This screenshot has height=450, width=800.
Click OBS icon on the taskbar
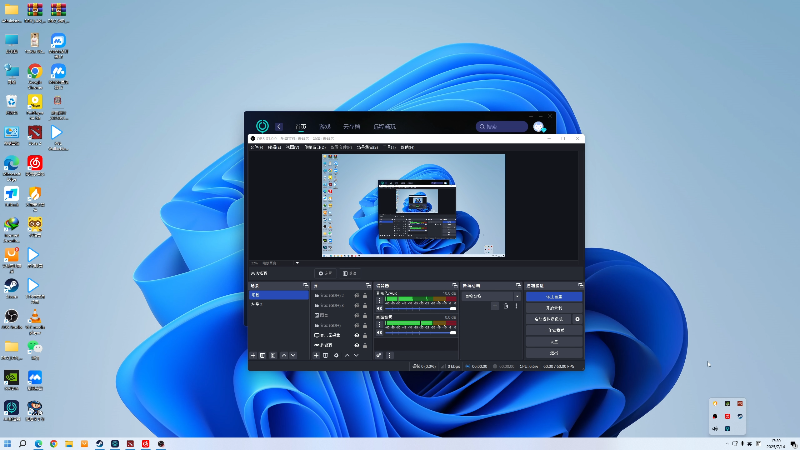coord(161,444)
